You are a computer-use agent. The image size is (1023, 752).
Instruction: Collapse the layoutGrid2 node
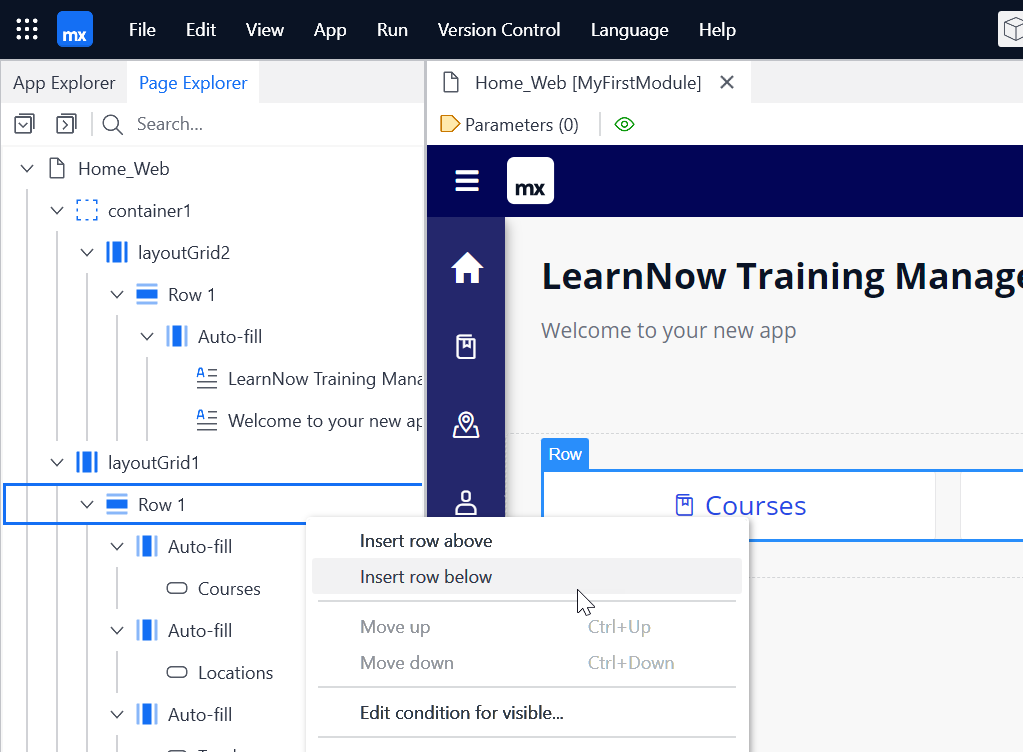point(87,252)
